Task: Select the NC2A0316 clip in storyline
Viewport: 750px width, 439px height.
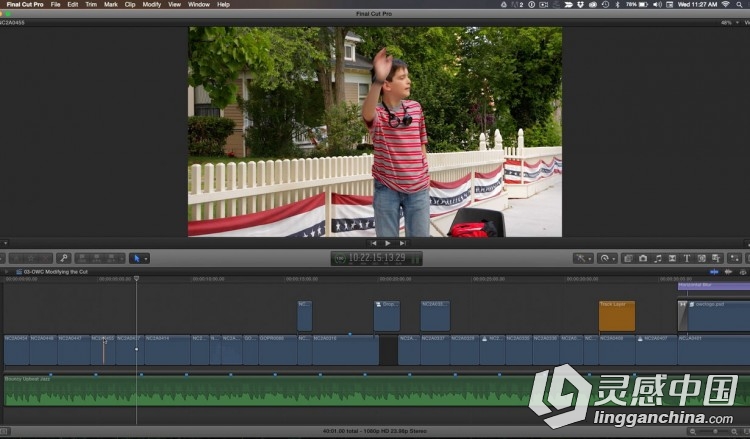Action: (x=345, y=350)
